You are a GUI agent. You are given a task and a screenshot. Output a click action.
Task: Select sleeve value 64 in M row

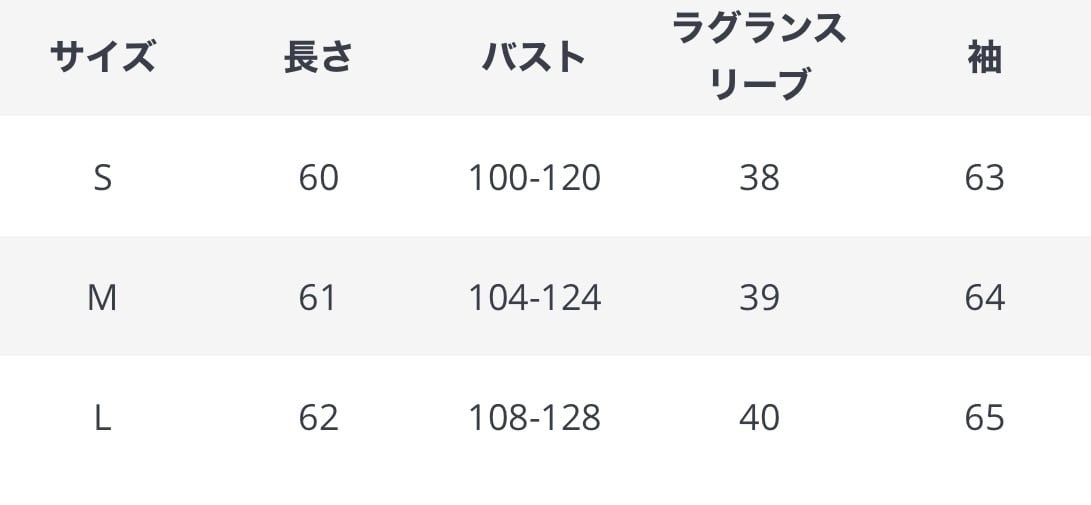click(984, 297)
